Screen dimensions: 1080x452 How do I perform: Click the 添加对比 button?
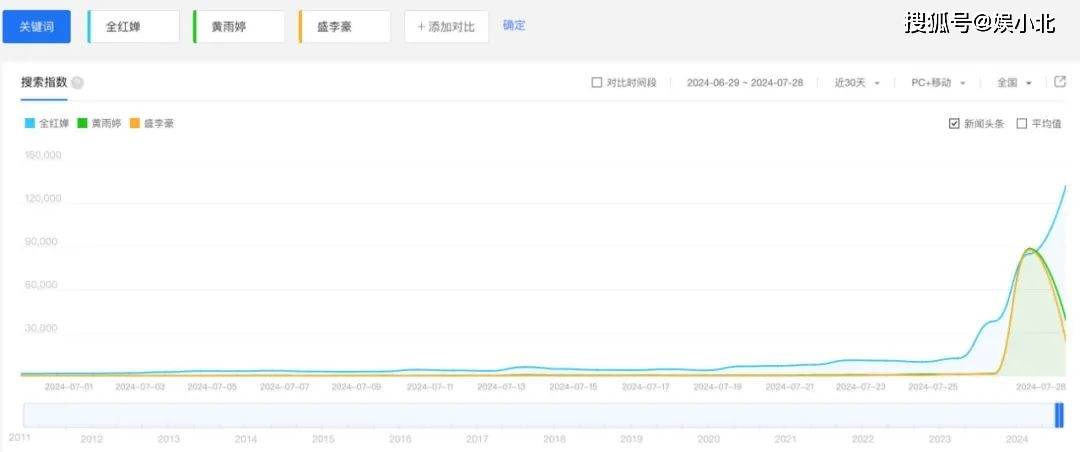pos(446,27)
